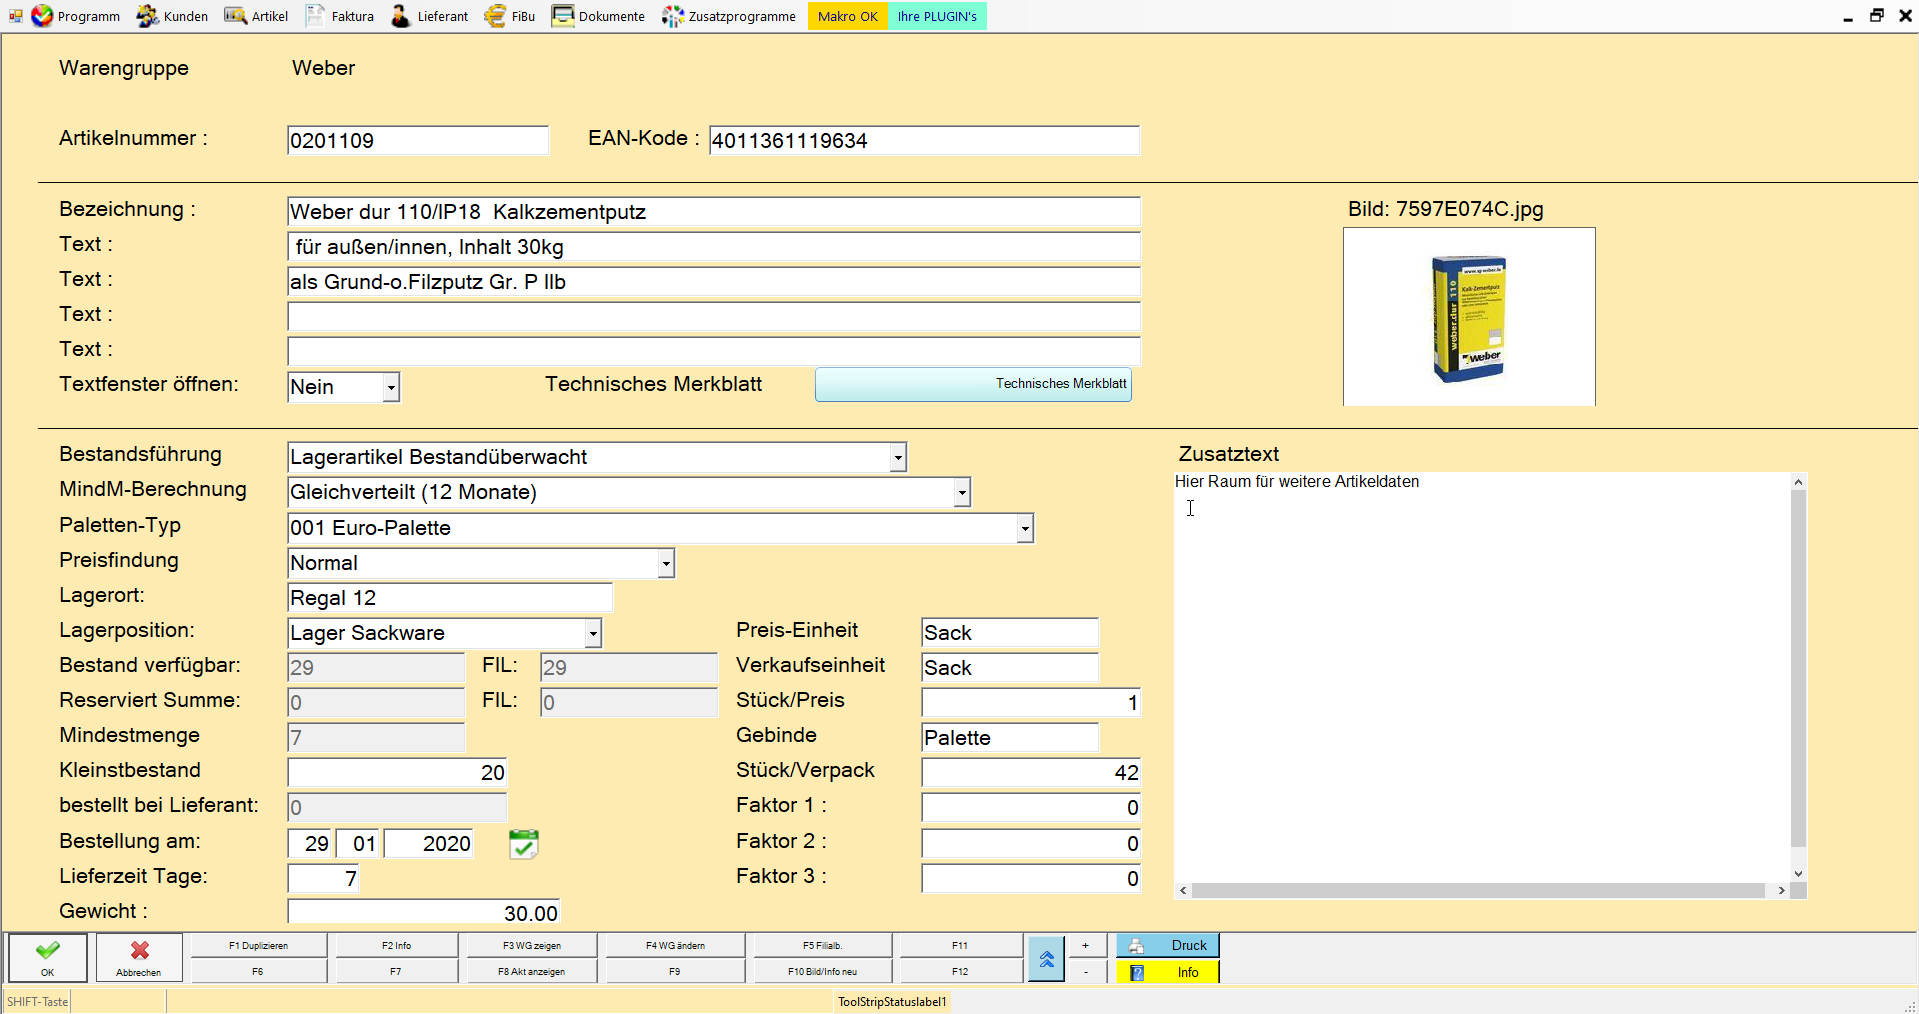Click the Makro OK item

click(x=847, y=16)
